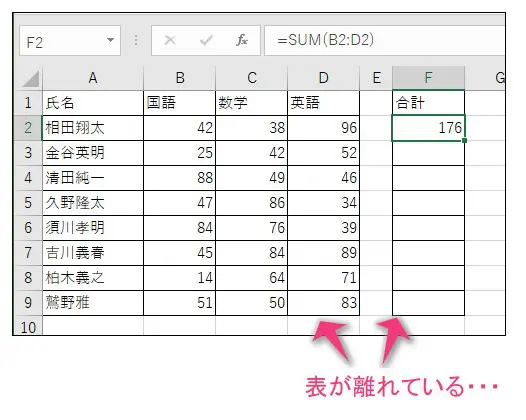The height and width of the screenshot is (420, 526).
Task: Click the Enter checkmark icon in formula bar
Action: coord(206,41)
